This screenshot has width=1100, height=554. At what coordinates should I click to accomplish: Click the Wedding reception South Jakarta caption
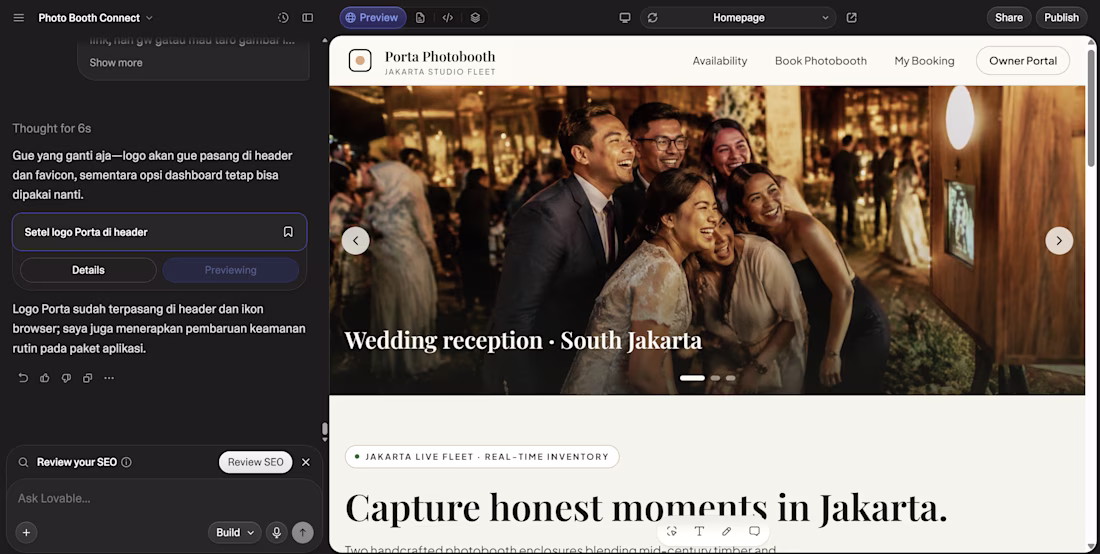tap(523, 341)
